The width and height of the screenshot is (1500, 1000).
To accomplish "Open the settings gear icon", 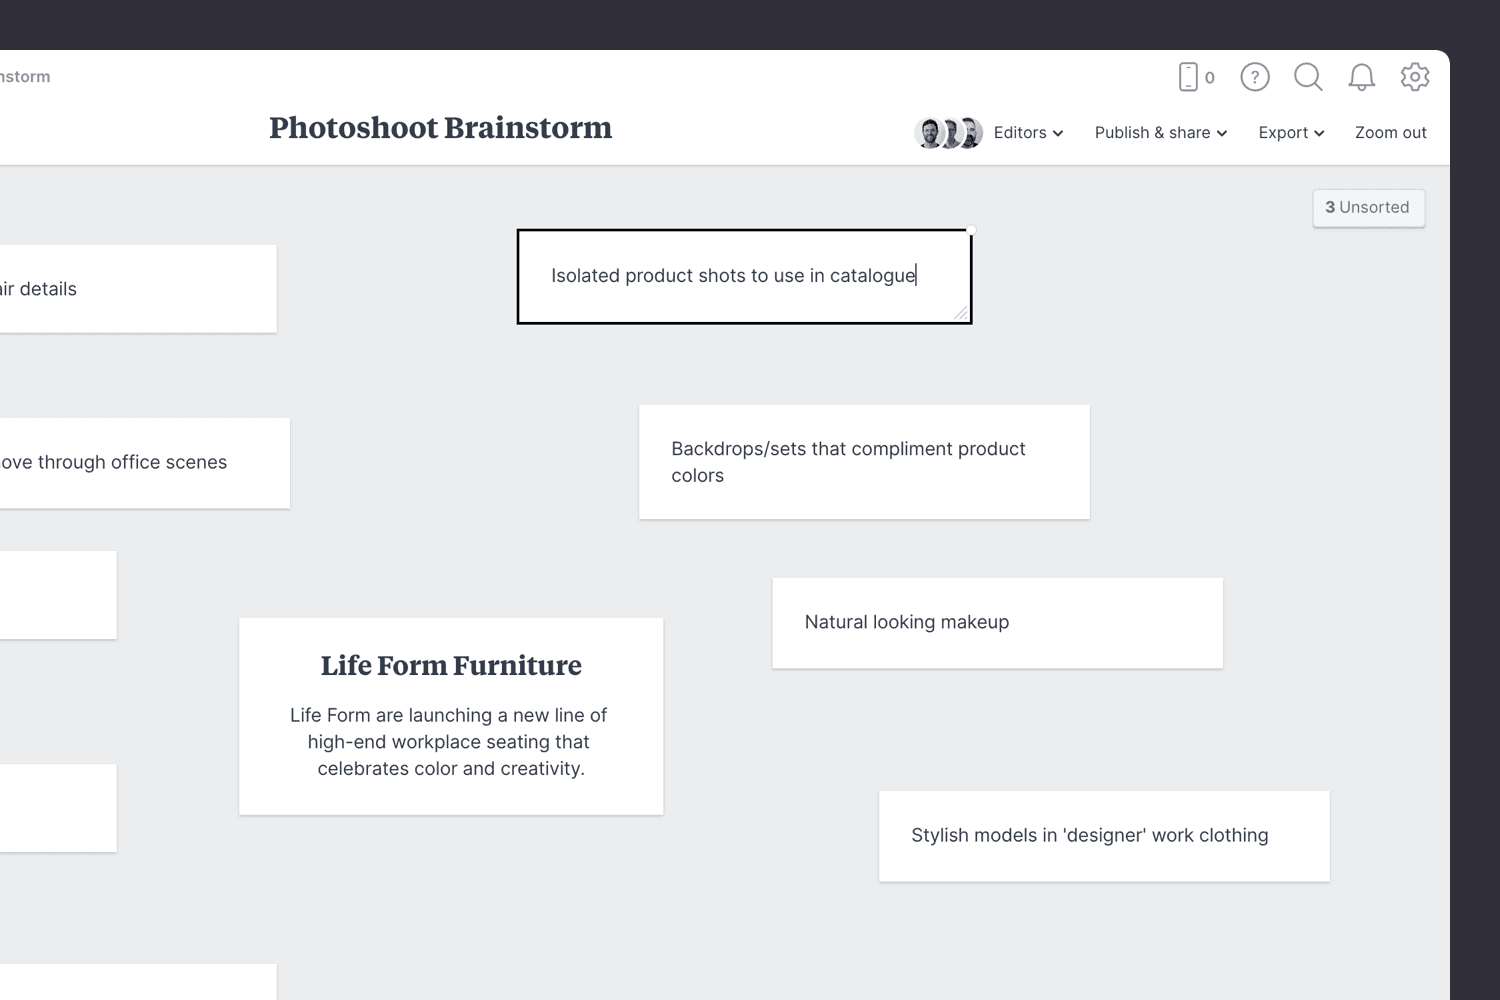I will tap(1415, 77).
